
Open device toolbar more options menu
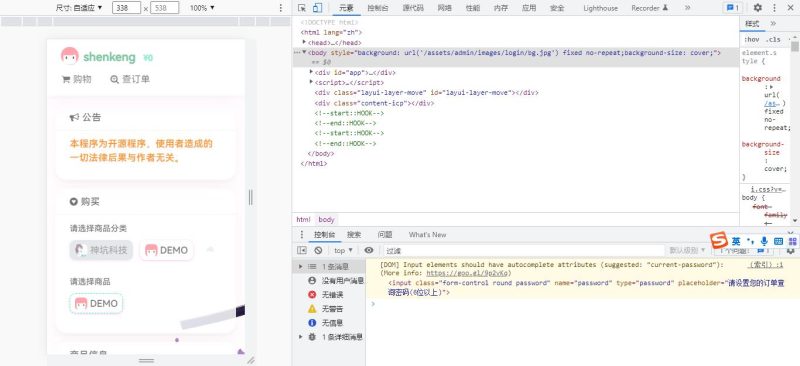pos(281,8)
